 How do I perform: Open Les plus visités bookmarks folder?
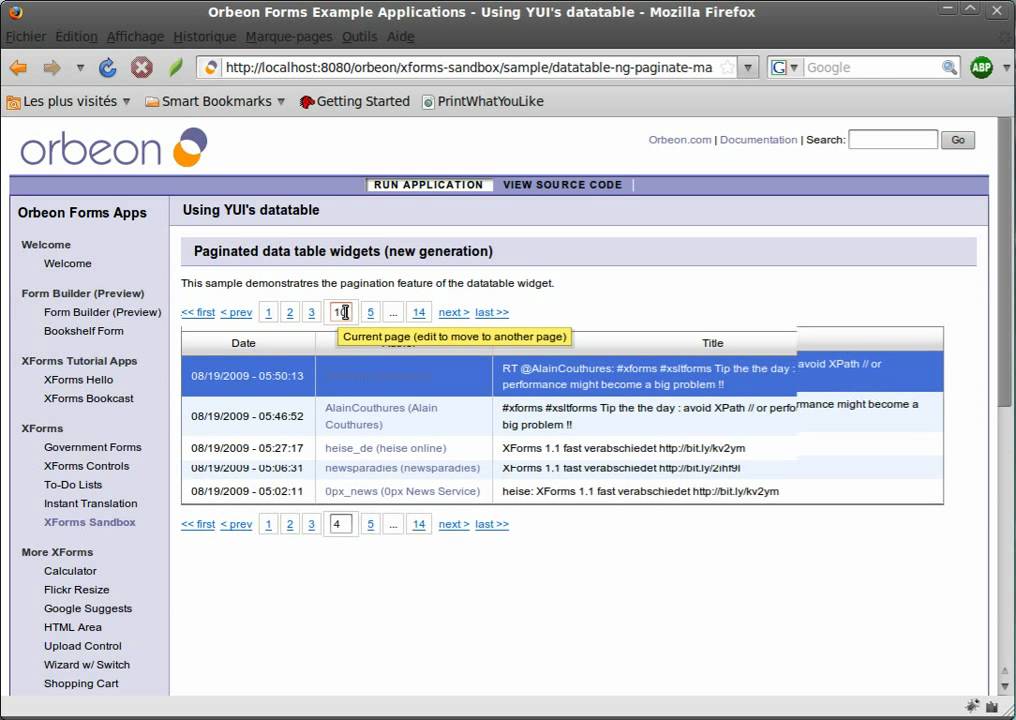[69, 102]
